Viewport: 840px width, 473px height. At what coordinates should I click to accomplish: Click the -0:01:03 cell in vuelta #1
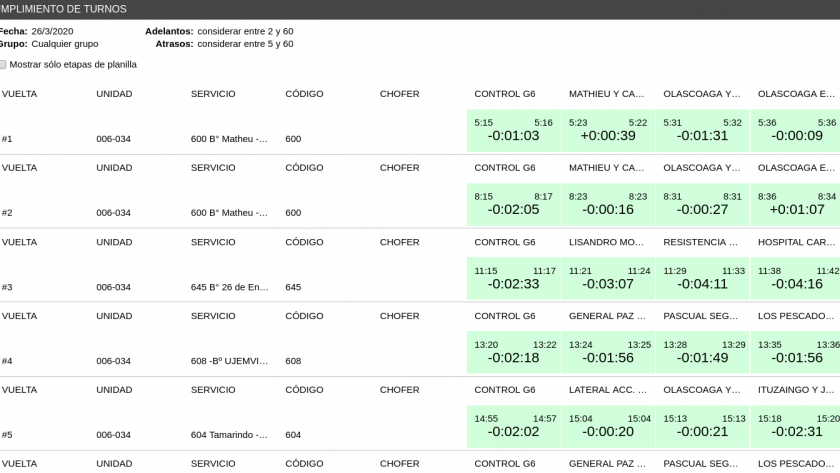[x=513, y=136]
